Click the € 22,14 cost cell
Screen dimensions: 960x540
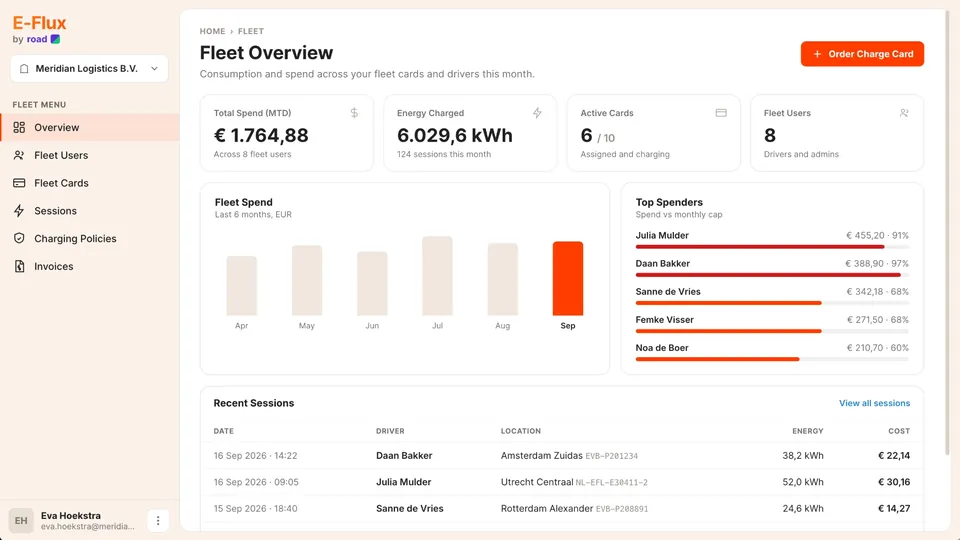coord(894,456)
